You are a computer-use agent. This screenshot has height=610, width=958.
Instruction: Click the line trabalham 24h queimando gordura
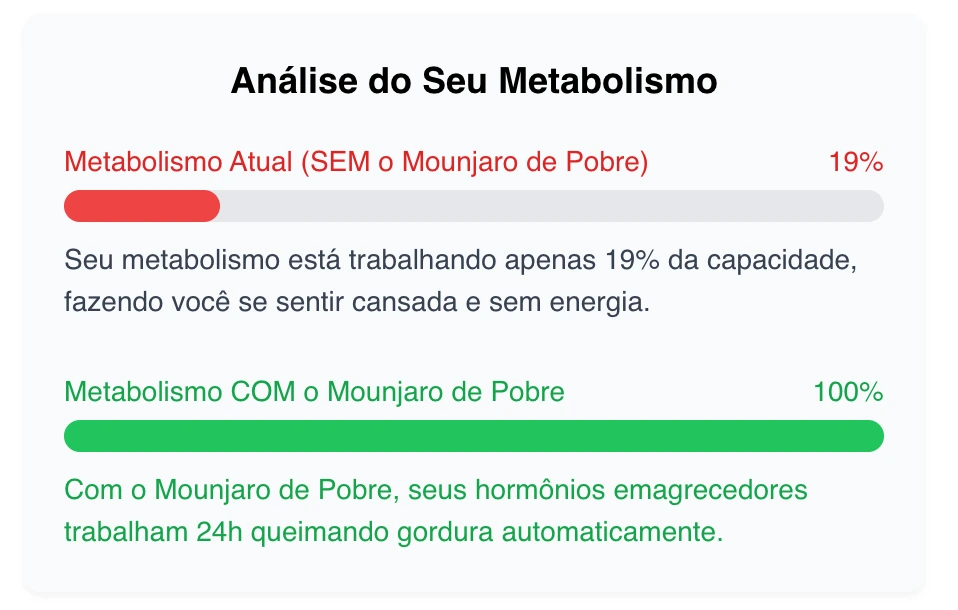(x=393, y=531)
